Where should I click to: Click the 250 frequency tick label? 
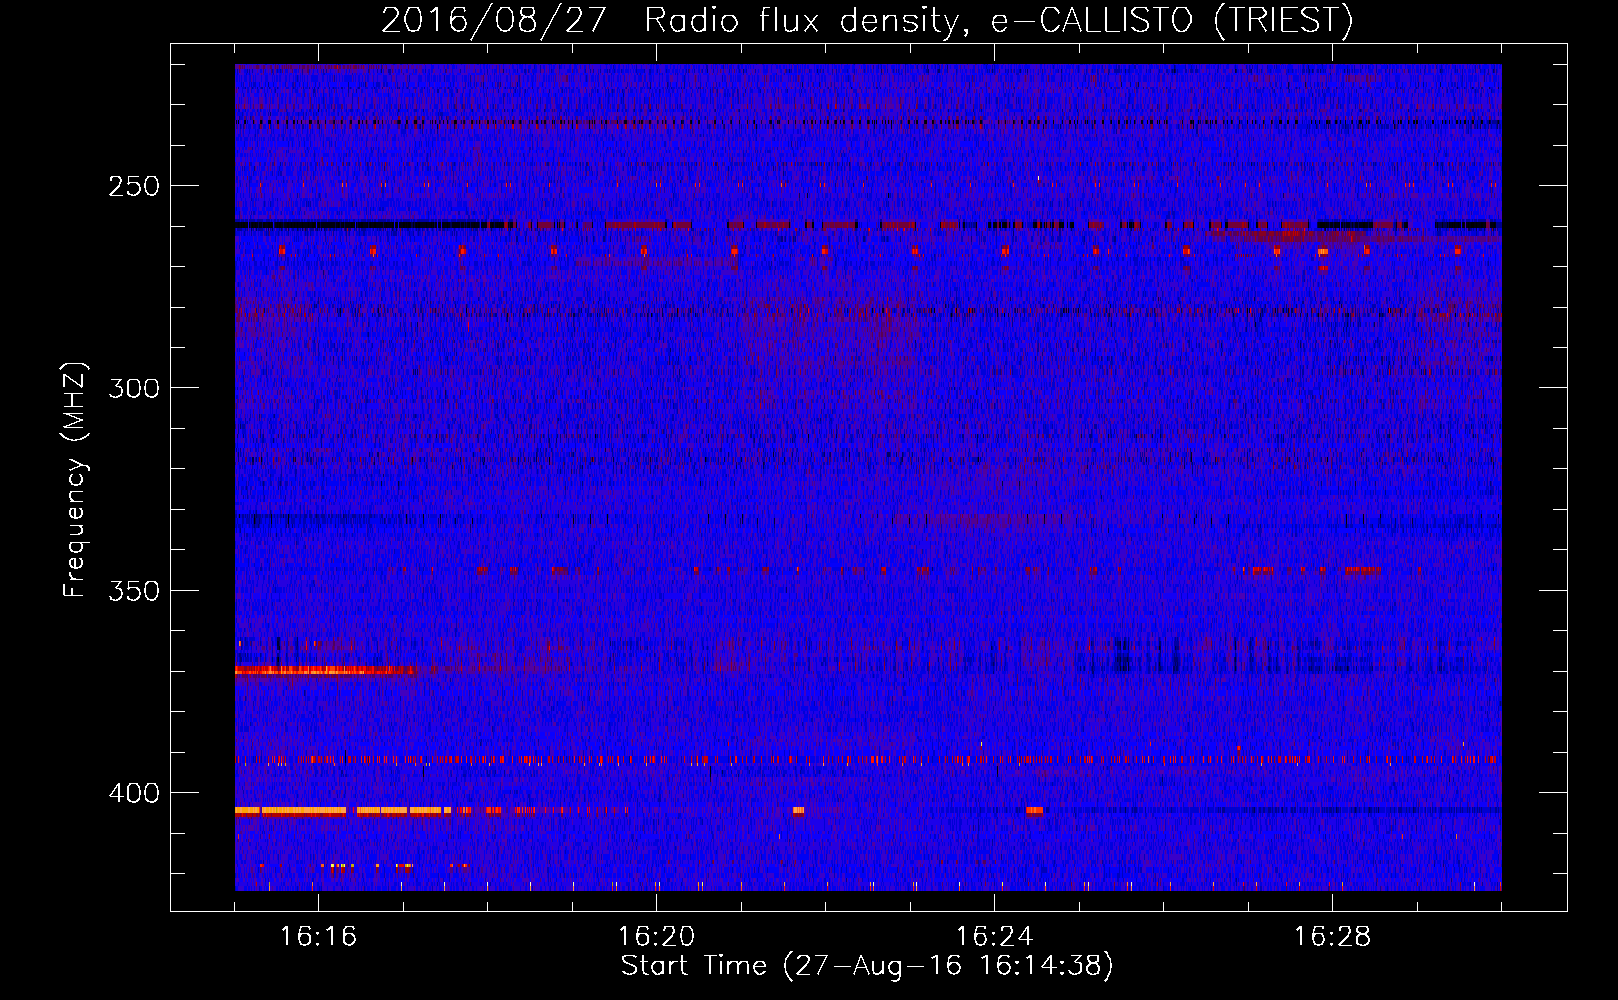134,186
